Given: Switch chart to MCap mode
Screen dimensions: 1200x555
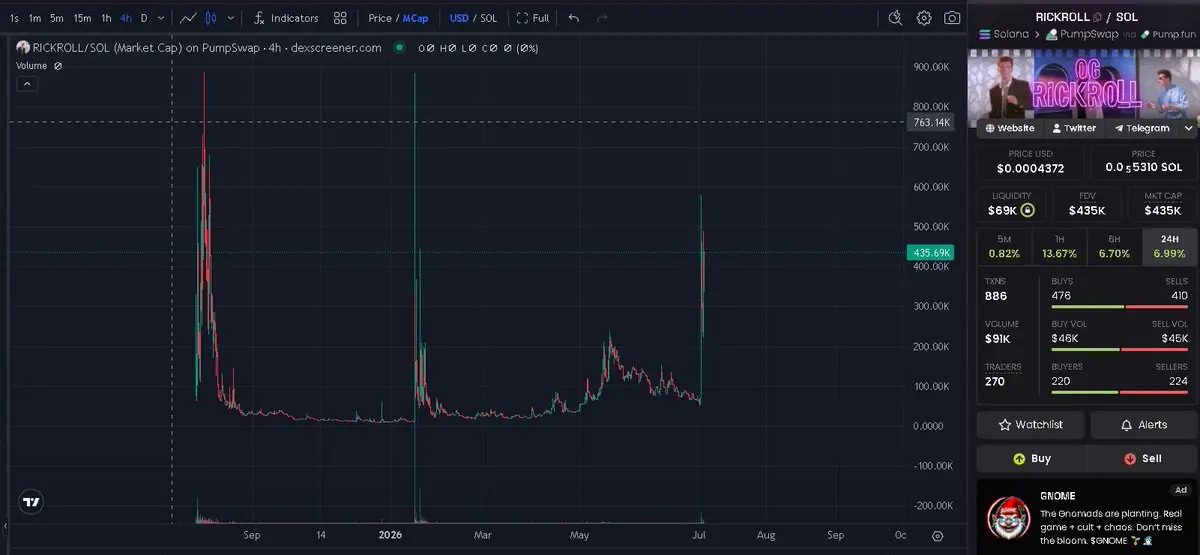Looking at the screenshot, I should point(416,18).
